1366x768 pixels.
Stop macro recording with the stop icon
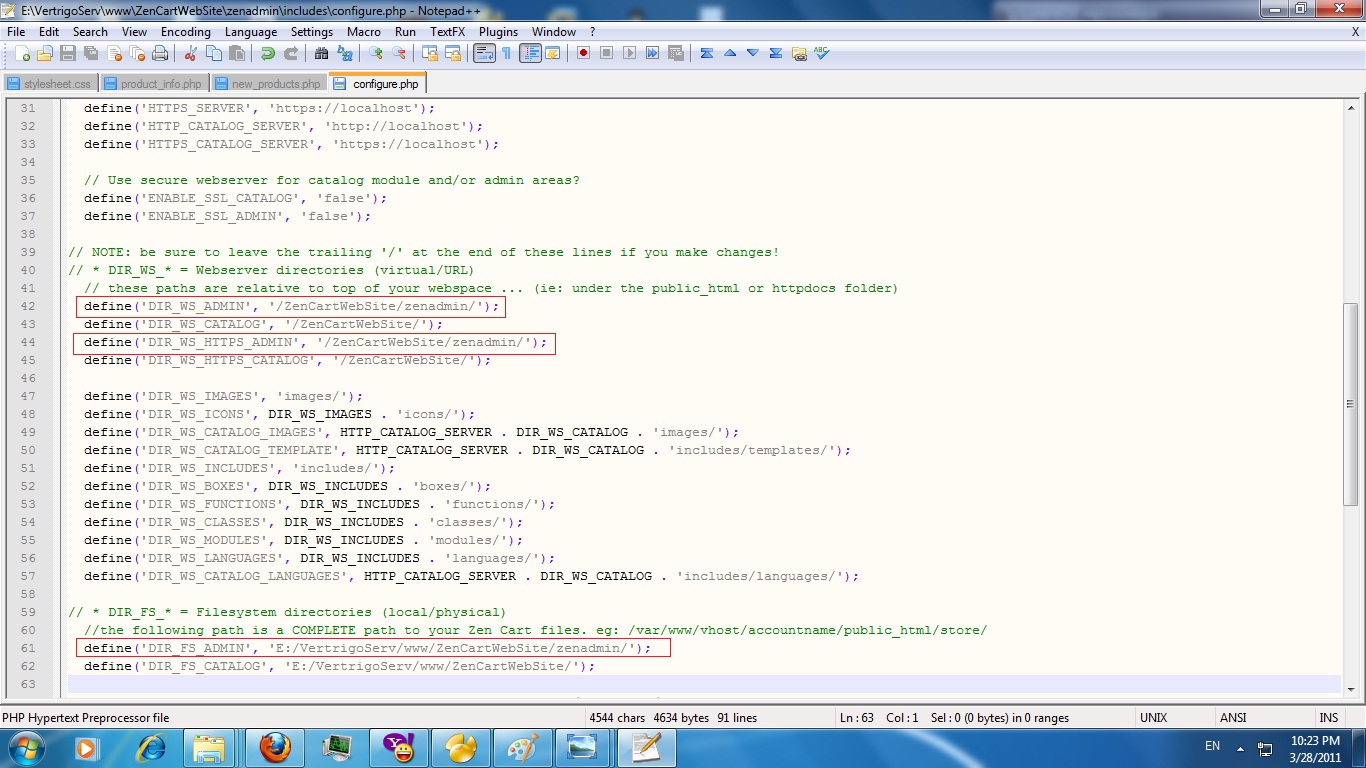point(606,53)
